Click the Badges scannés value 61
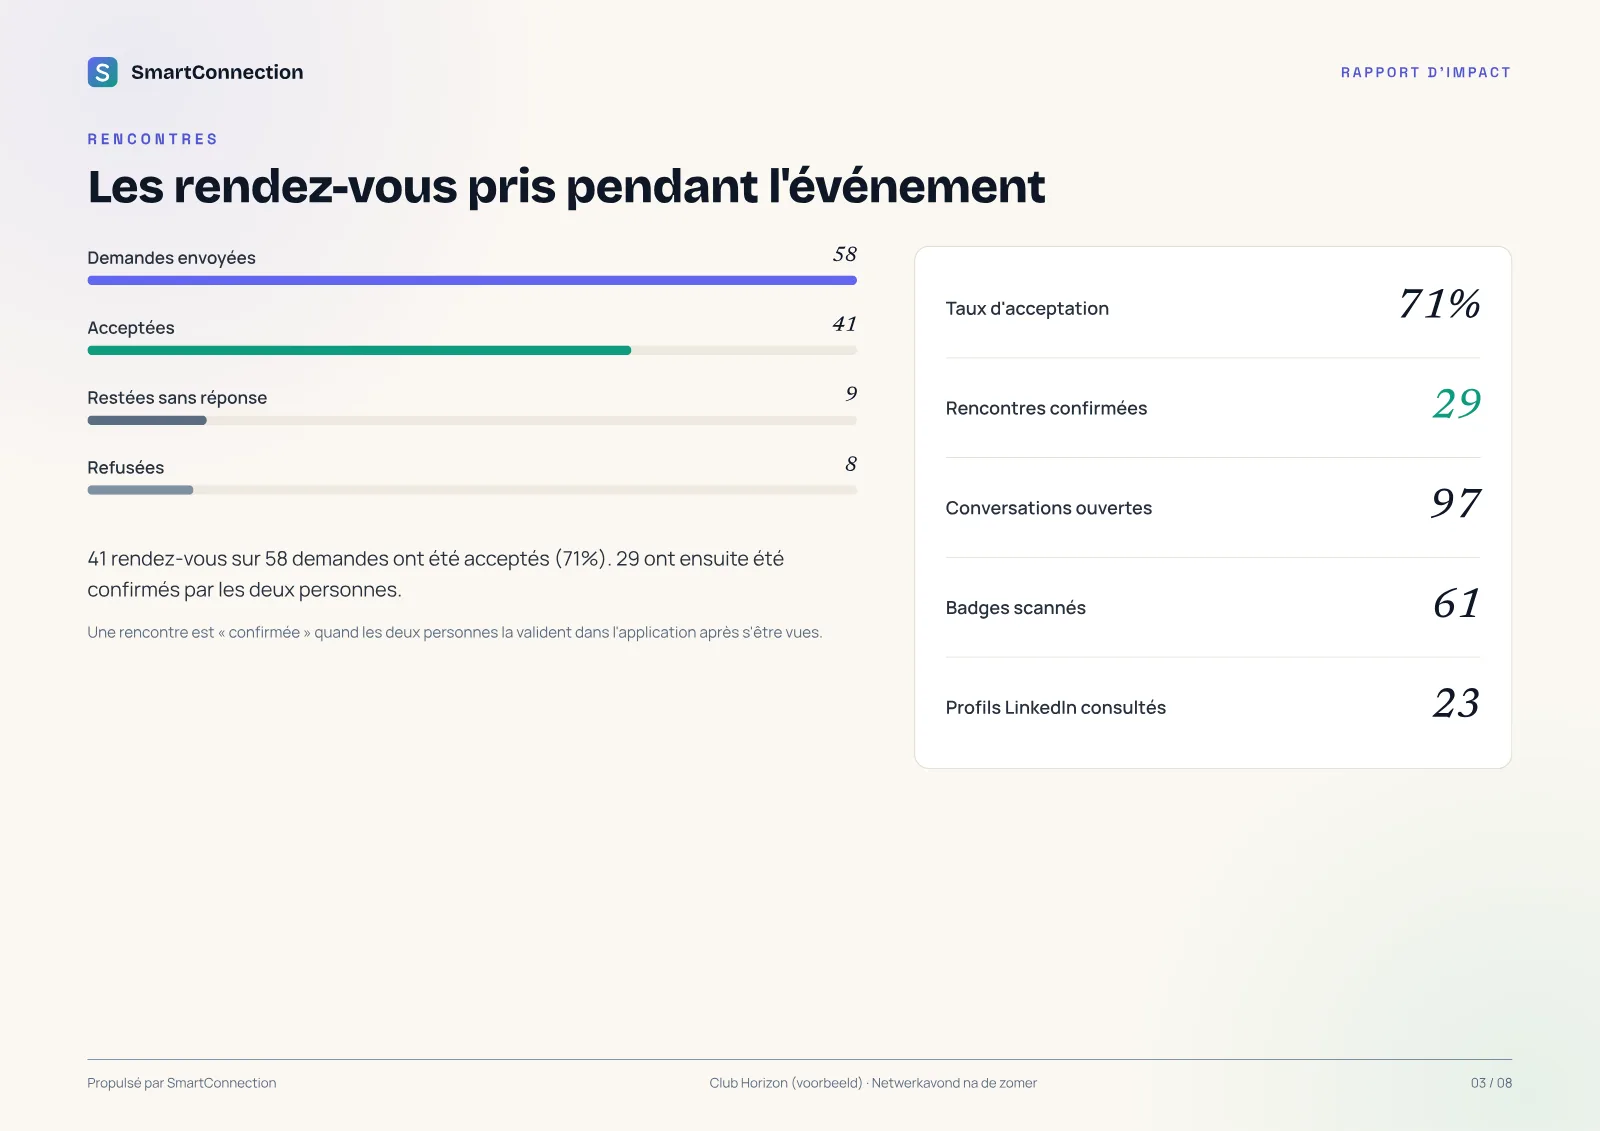Image resolution: width=1600 pixels, height=1131 pixels. tap(1456, 603)
